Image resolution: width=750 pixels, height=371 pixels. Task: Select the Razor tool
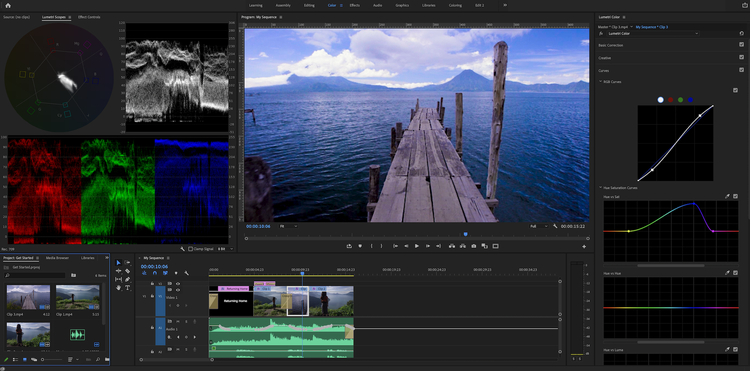pyautogui.click(x=128, y=271)
